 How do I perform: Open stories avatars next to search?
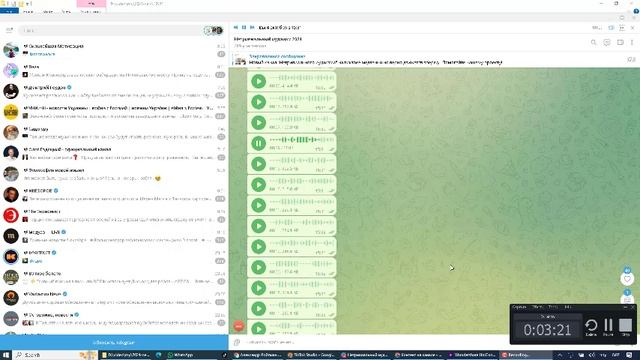[x=213, y=30]
